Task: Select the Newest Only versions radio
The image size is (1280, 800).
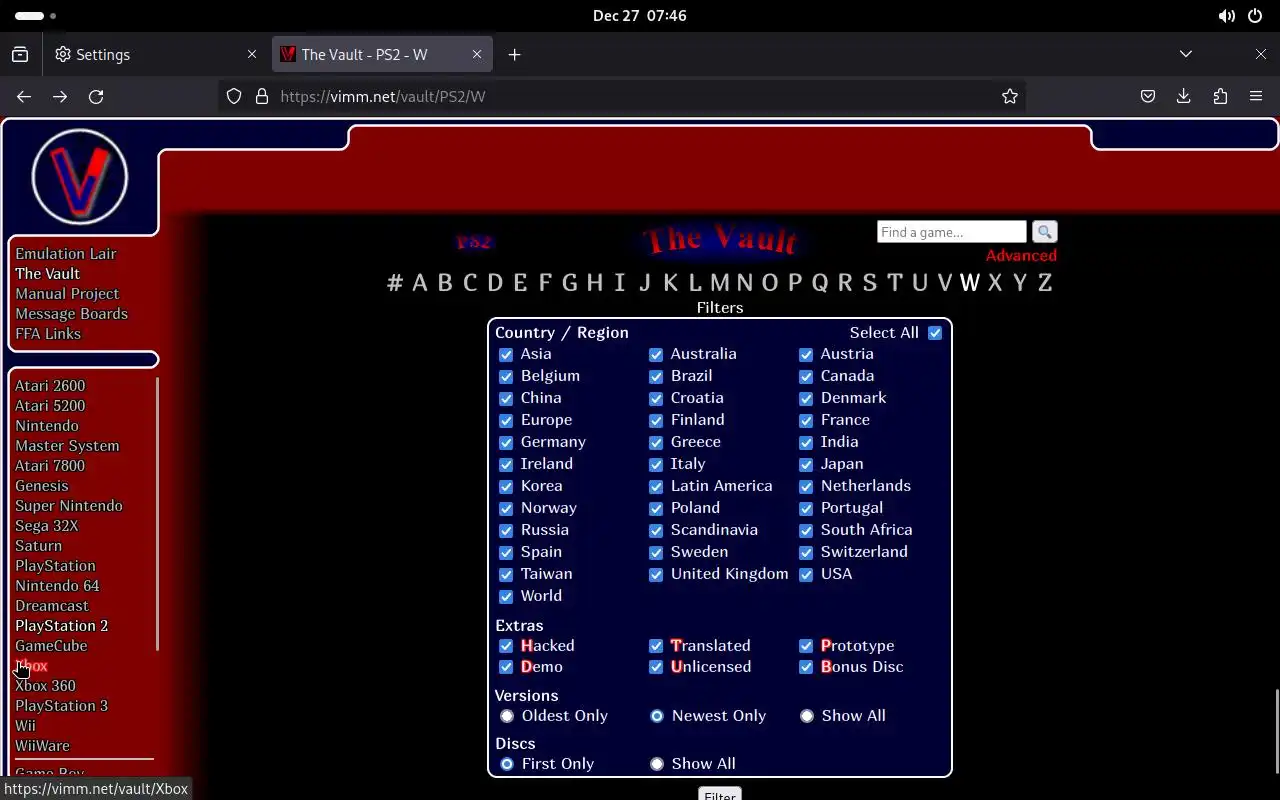Action: [x=657, y=716]
